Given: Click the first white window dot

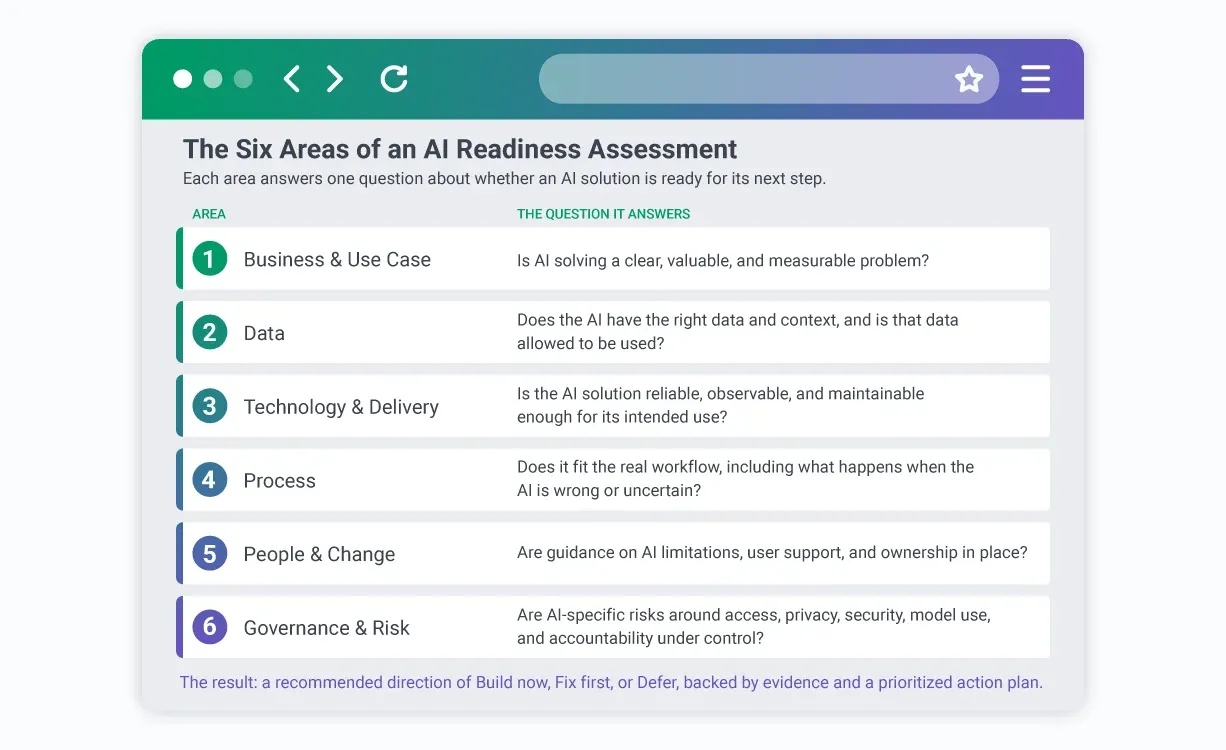Looking at the screenshot, I should point(183,79).
